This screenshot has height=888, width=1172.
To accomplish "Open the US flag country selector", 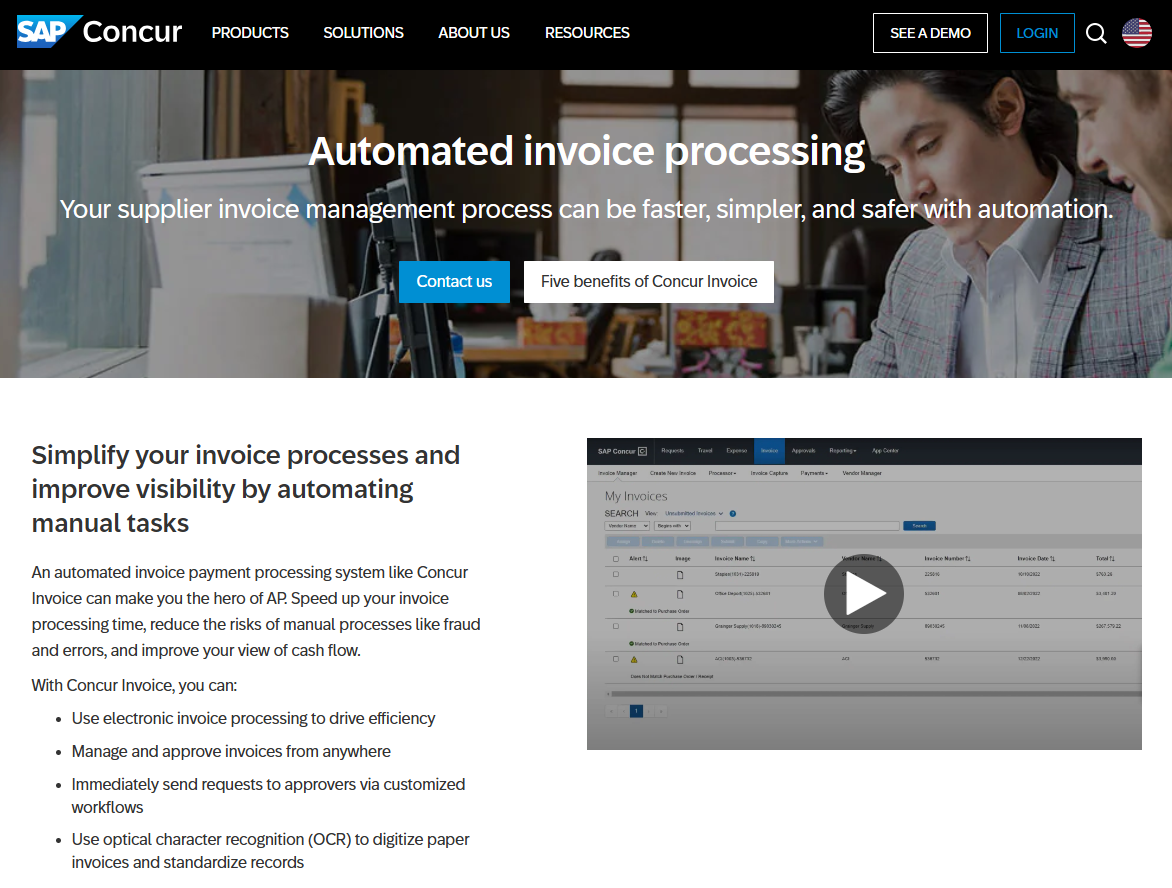I will [1137, 33].
